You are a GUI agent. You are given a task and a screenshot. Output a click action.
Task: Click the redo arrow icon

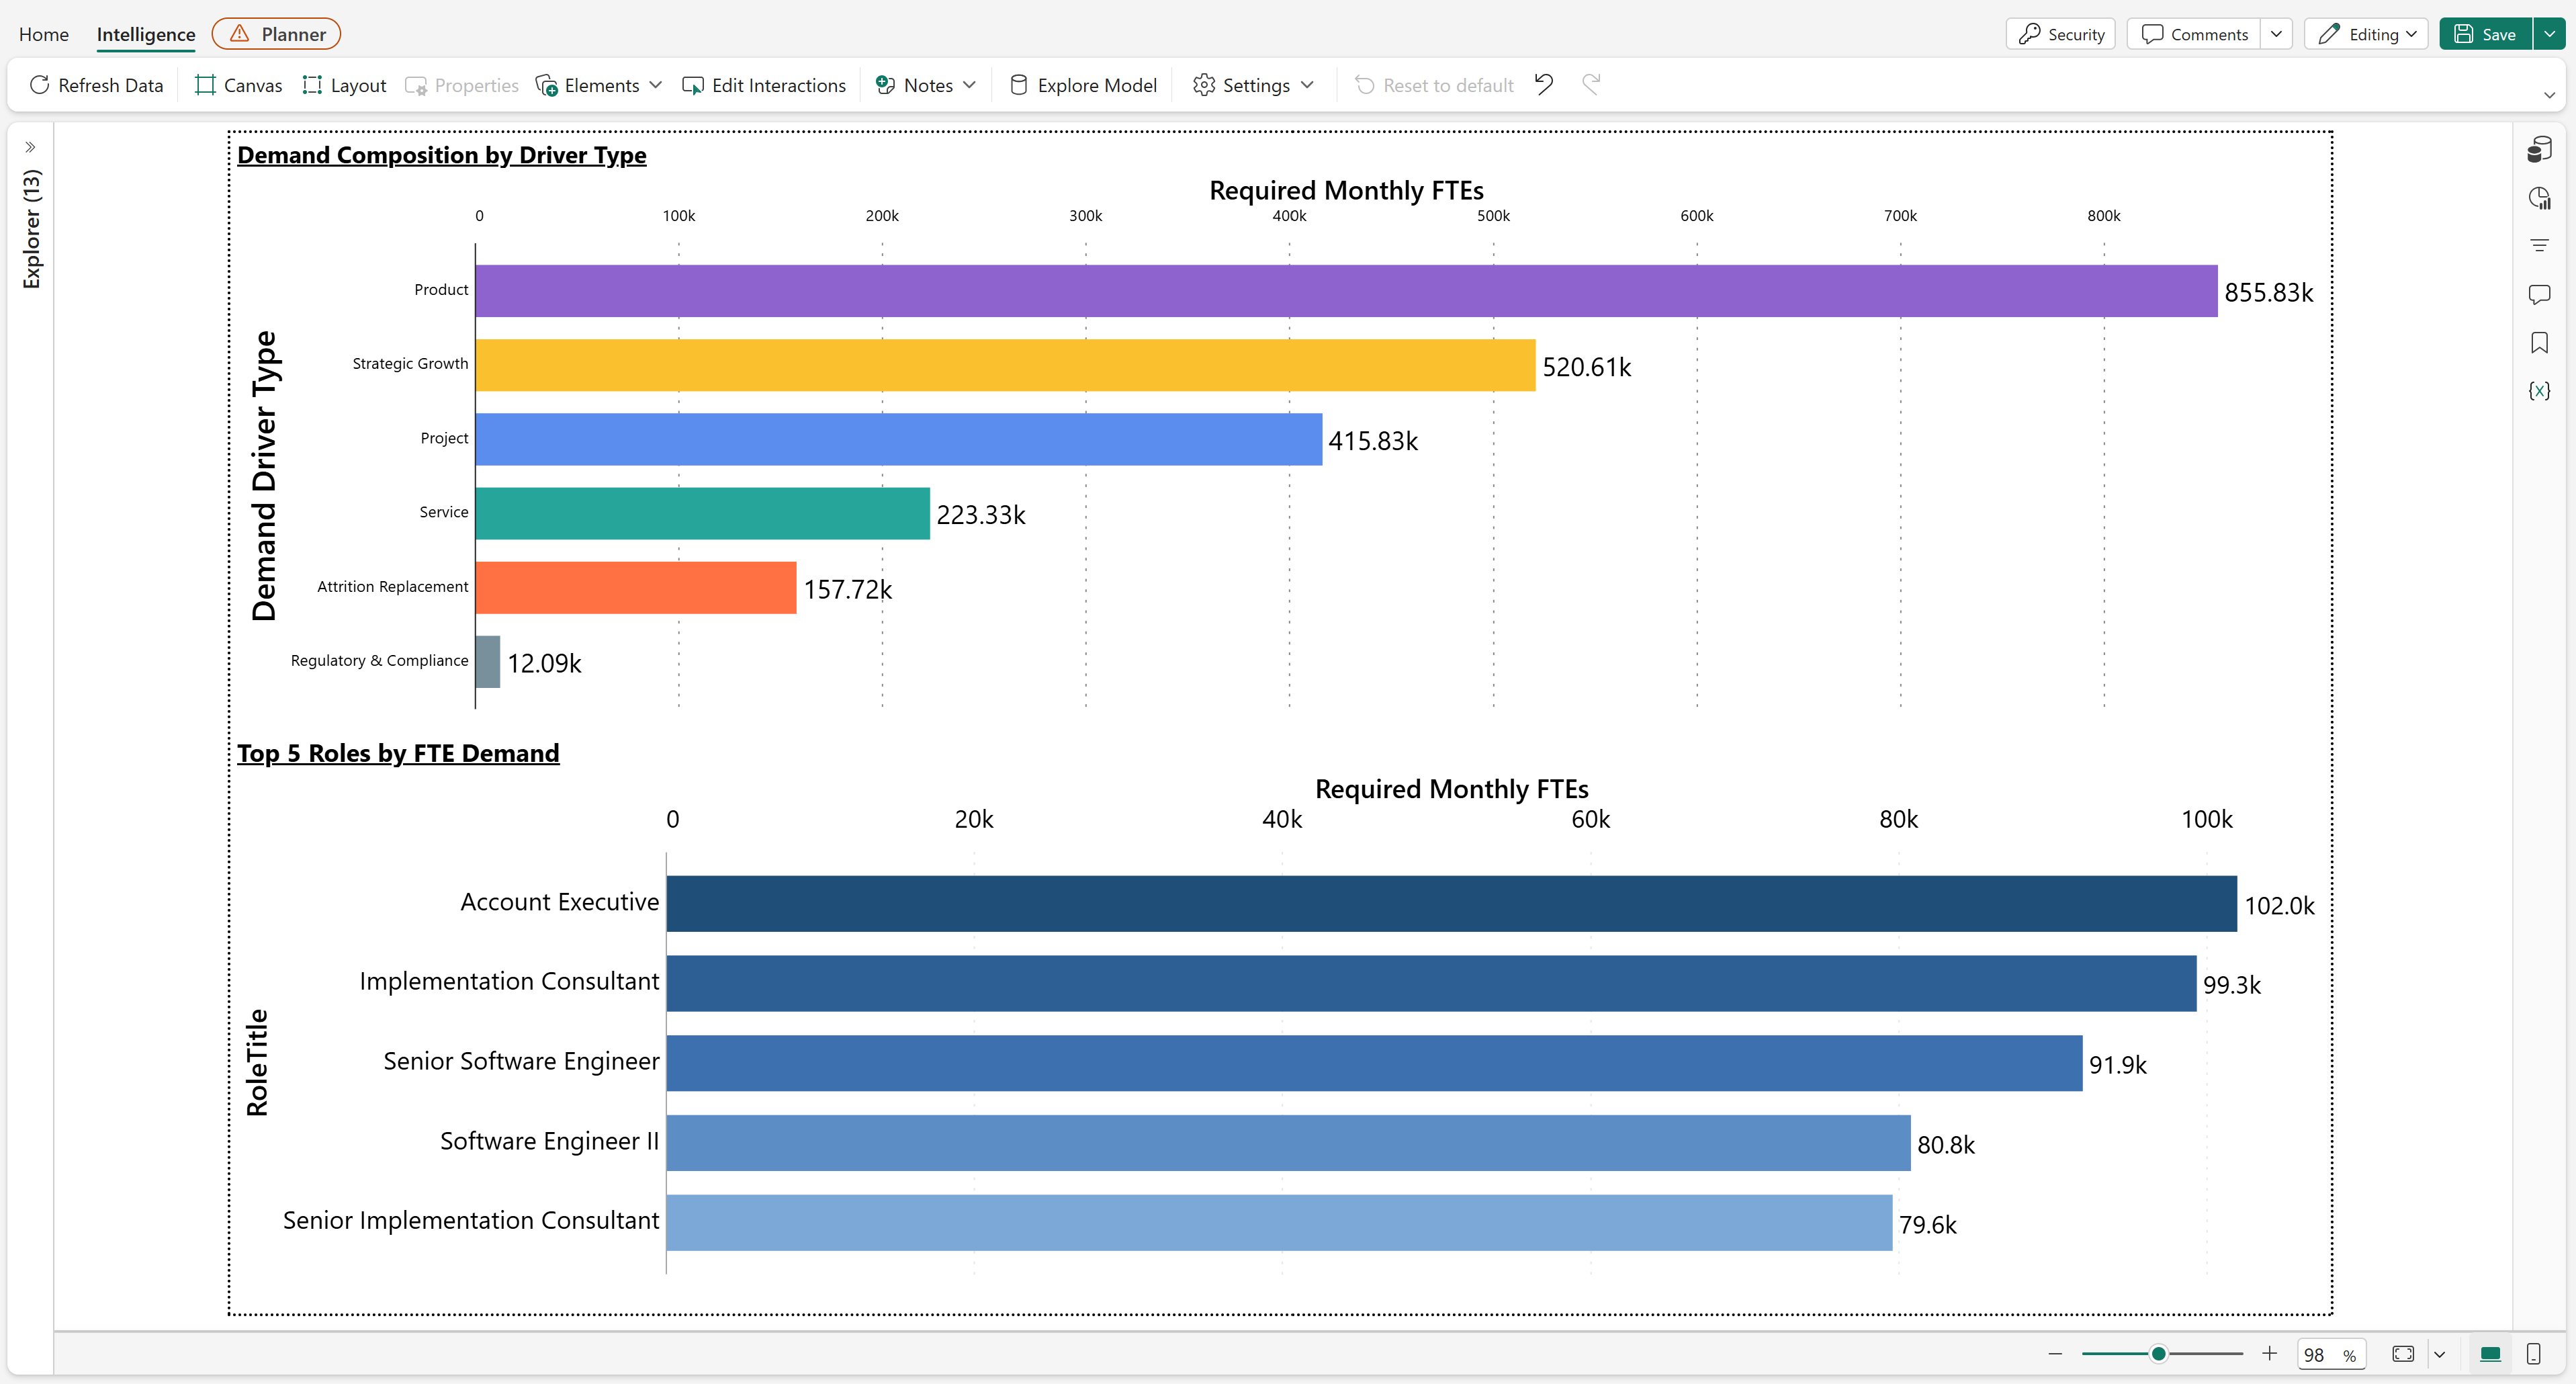pos(1591,84)
